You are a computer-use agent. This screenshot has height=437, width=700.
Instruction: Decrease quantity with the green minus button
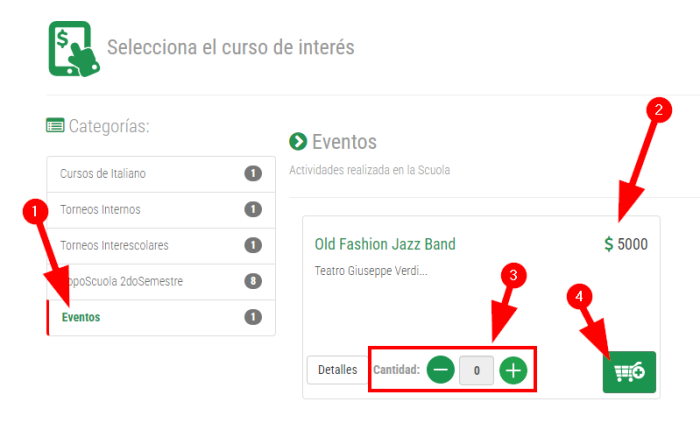[x=441, y=370]
